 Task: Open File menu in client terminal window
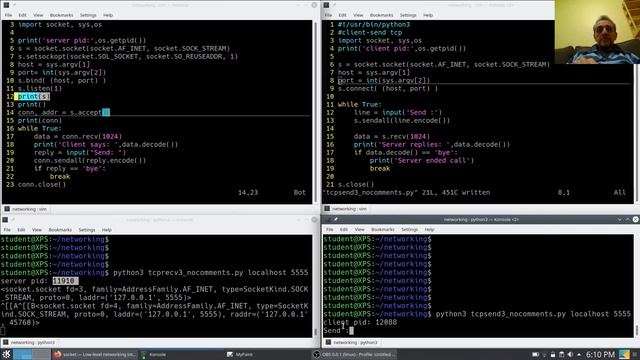click(x=330, y=229)
